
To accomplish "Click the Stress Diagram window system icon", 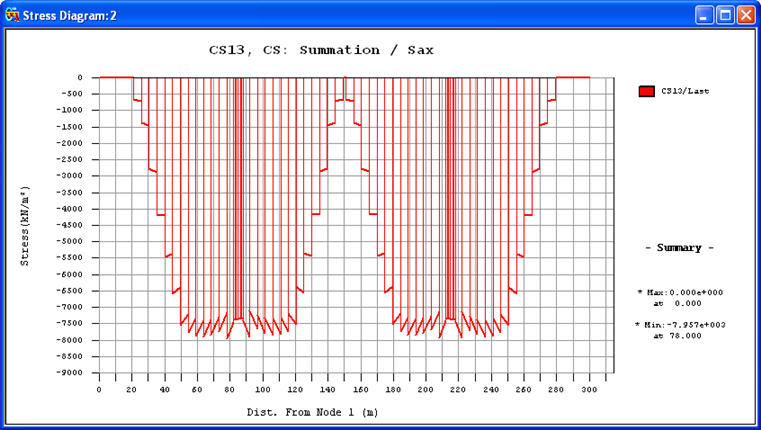I will [13, 14].
